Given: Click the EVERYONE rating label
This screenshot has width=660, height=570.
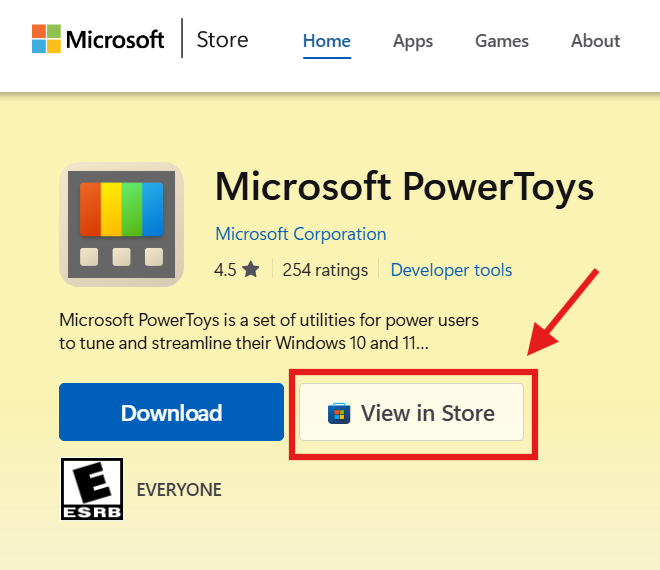Looking at the screenshot, I should coord(179,490).
